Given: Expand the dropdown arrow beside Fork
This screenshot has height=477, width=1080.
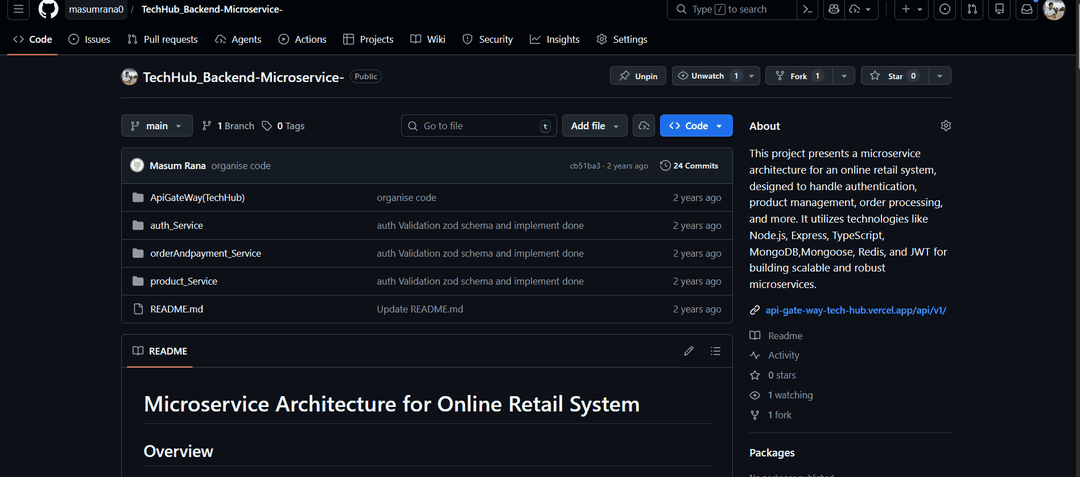Looking at the screenshot, I should click(844, 76).
